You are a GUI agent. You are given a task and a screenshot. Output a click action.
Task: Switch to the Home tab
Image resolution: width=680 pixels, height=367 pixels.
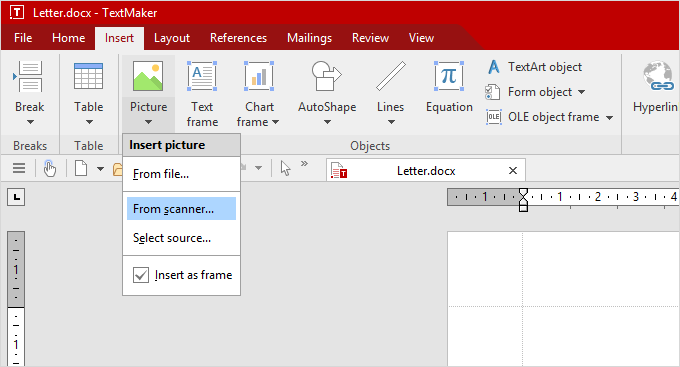pos(69,38)
